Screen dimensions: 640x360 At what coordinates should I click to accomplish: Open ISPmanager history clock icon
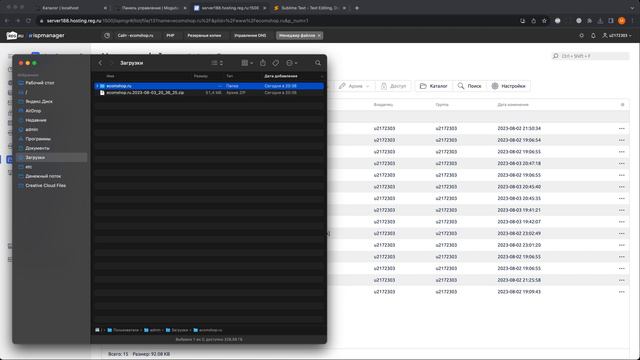[107, 36]
